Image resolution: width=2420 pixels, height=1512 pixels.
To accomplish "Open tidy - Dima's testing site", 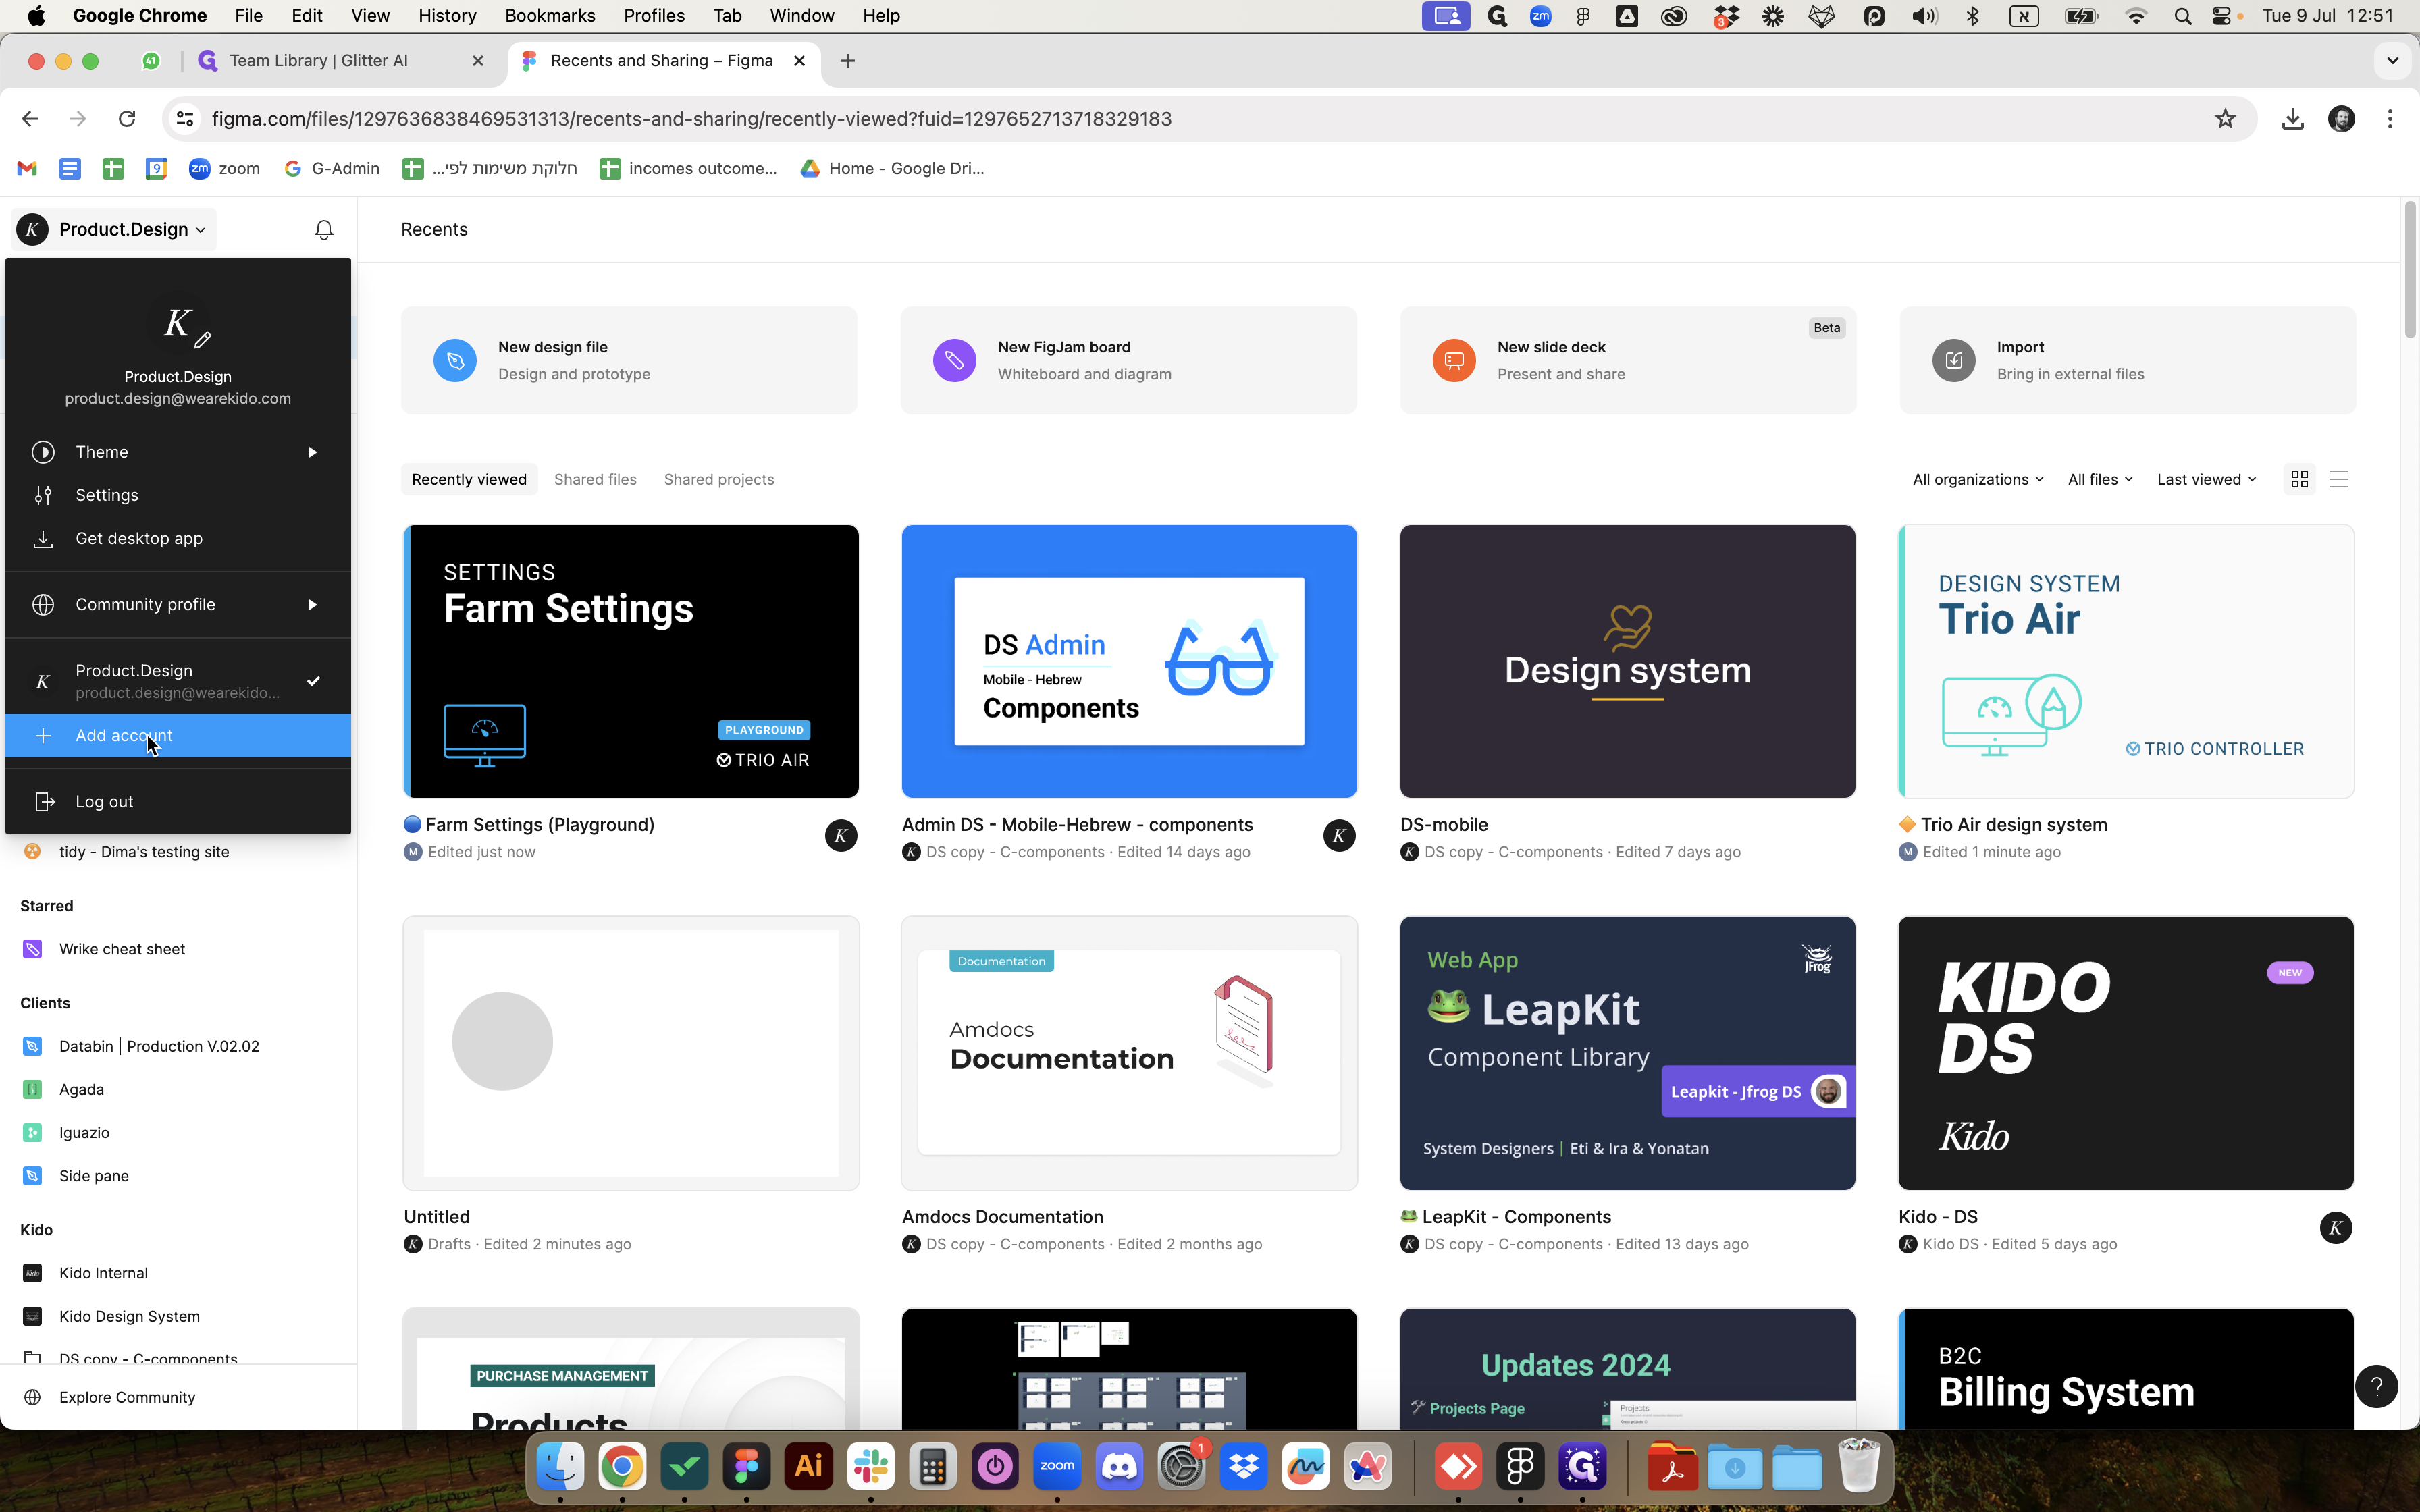I will (x=144, y=852).
